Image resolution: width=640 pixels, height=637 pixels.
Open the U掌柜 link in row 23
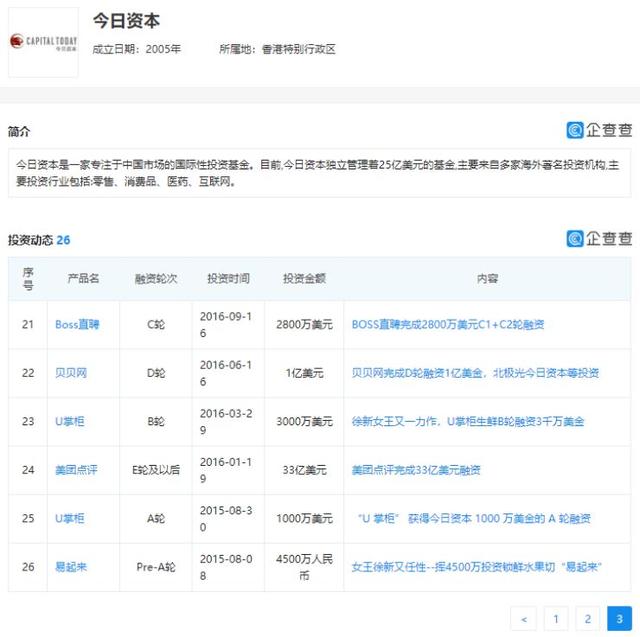coord(70,422)
